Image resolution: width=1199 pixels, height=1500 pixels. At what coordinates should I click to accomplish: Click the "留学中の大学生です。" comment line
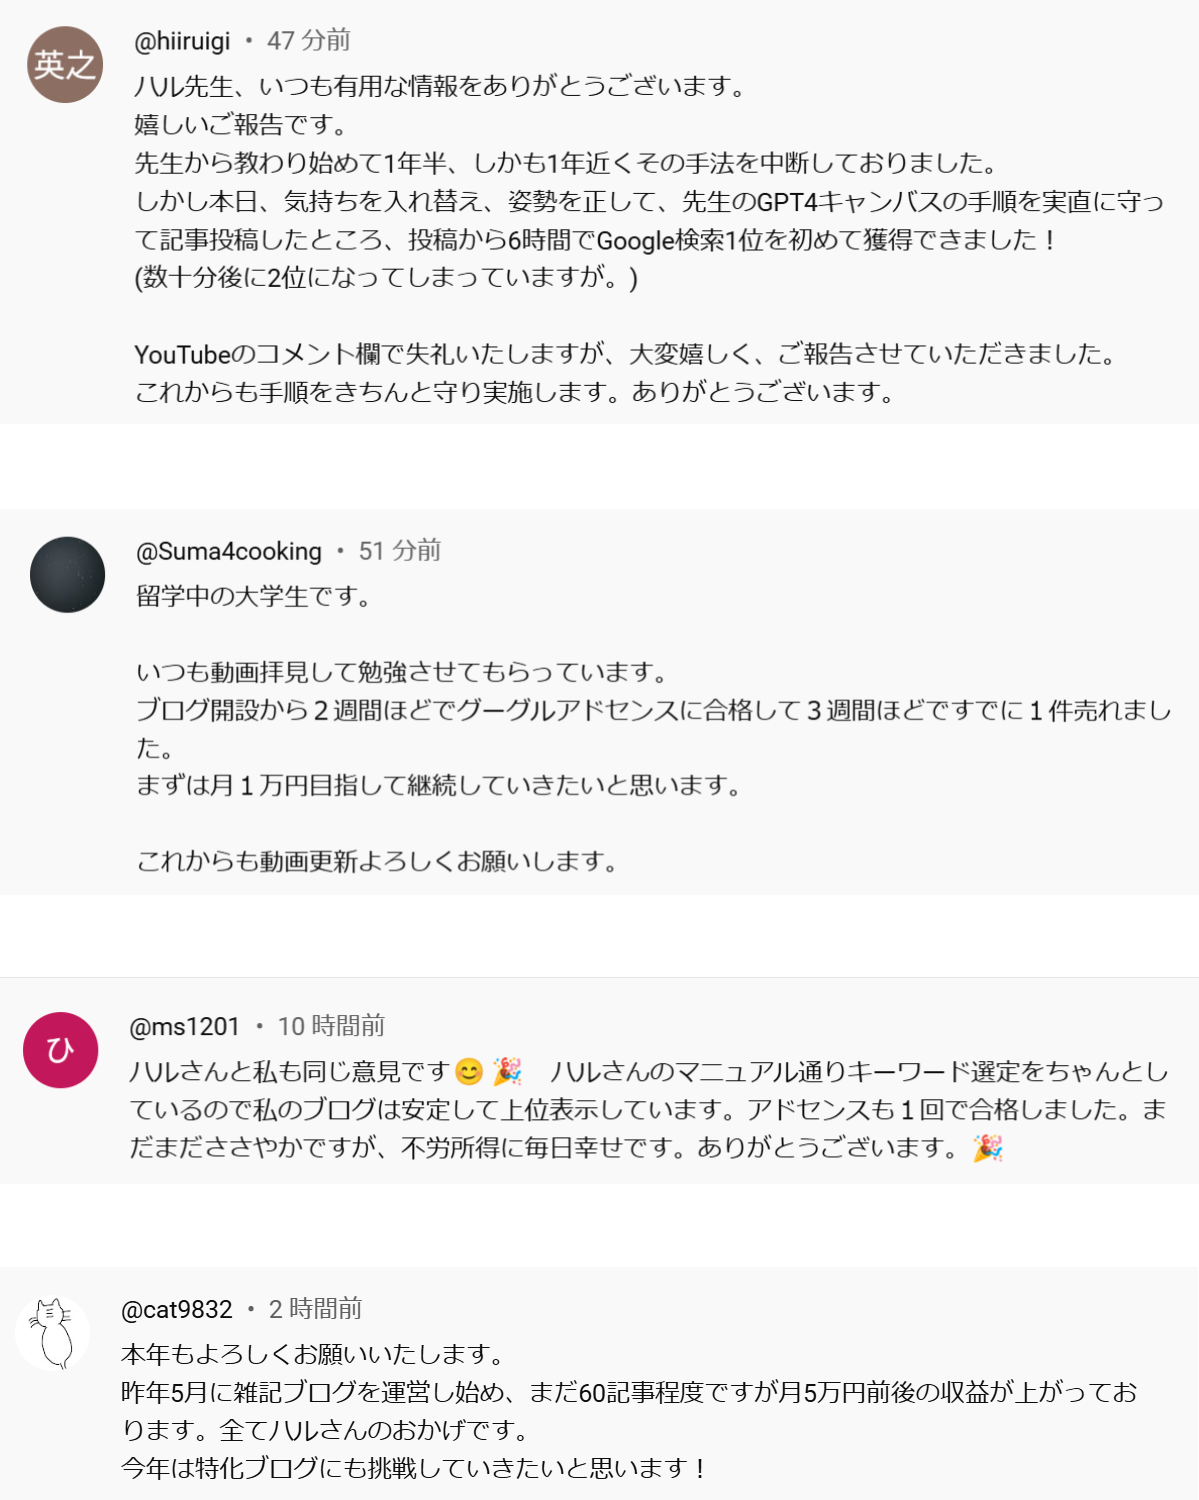[x=254, y=596]
